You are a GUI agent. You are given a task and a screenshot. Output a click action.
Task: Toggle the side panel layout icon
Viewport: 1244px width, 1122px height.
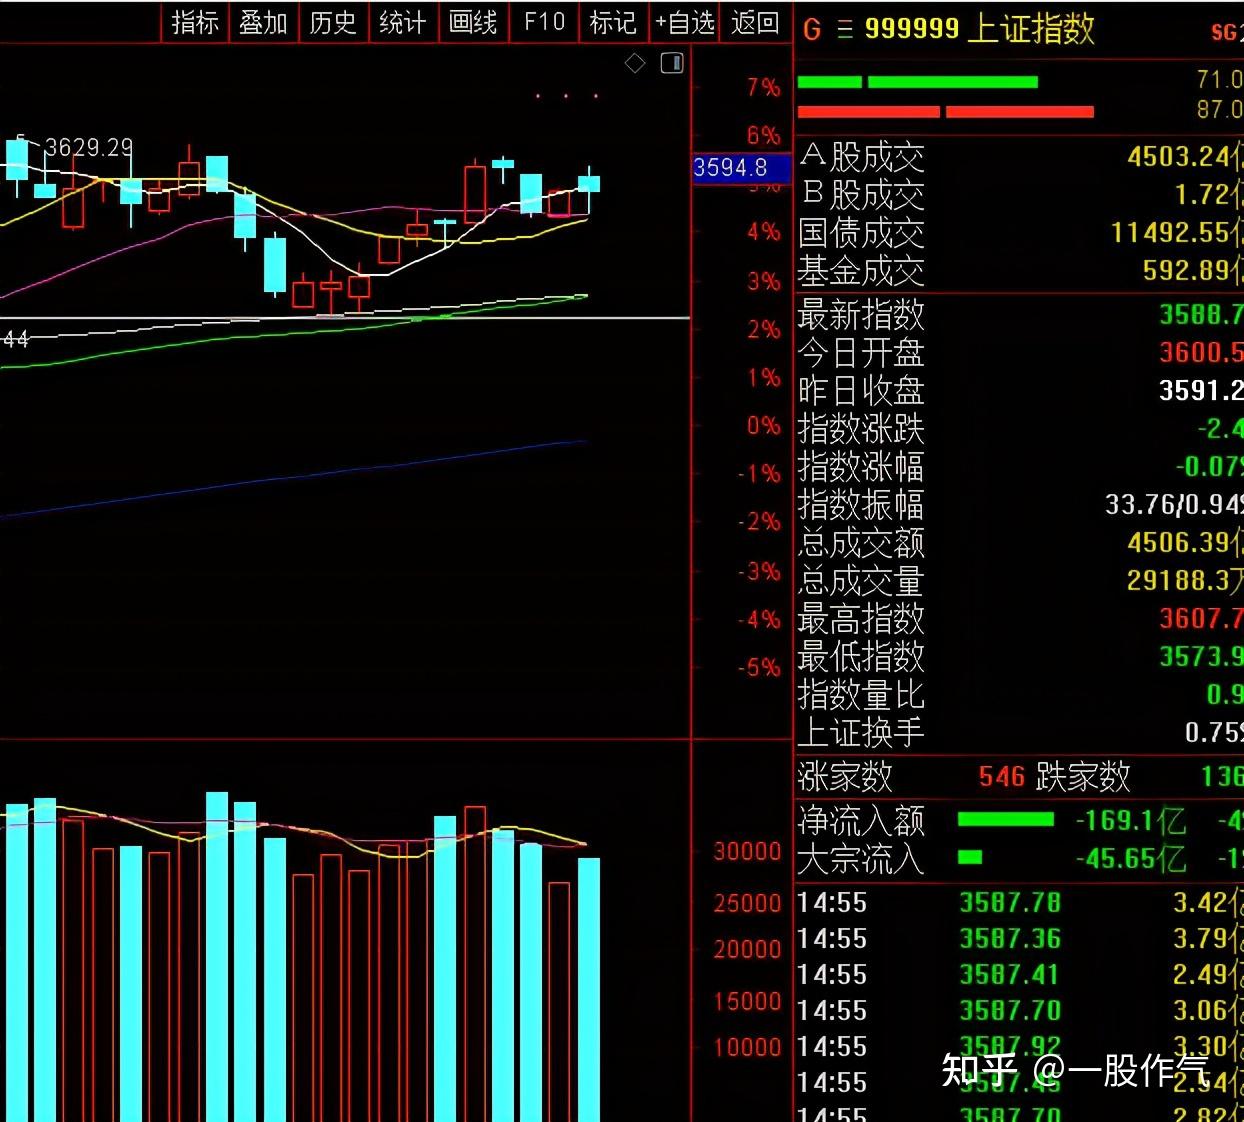coord(672,64)
